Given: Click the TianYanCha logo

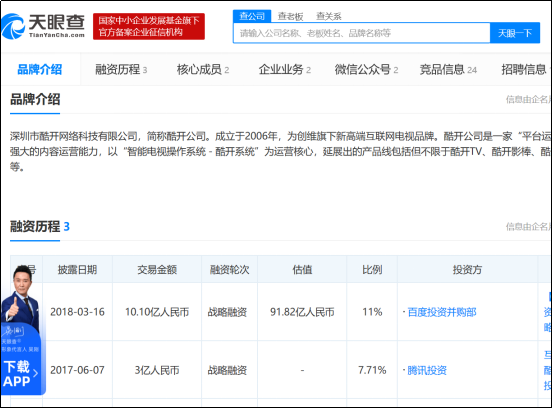Looking at the screenshot, I should pos(43,26).
